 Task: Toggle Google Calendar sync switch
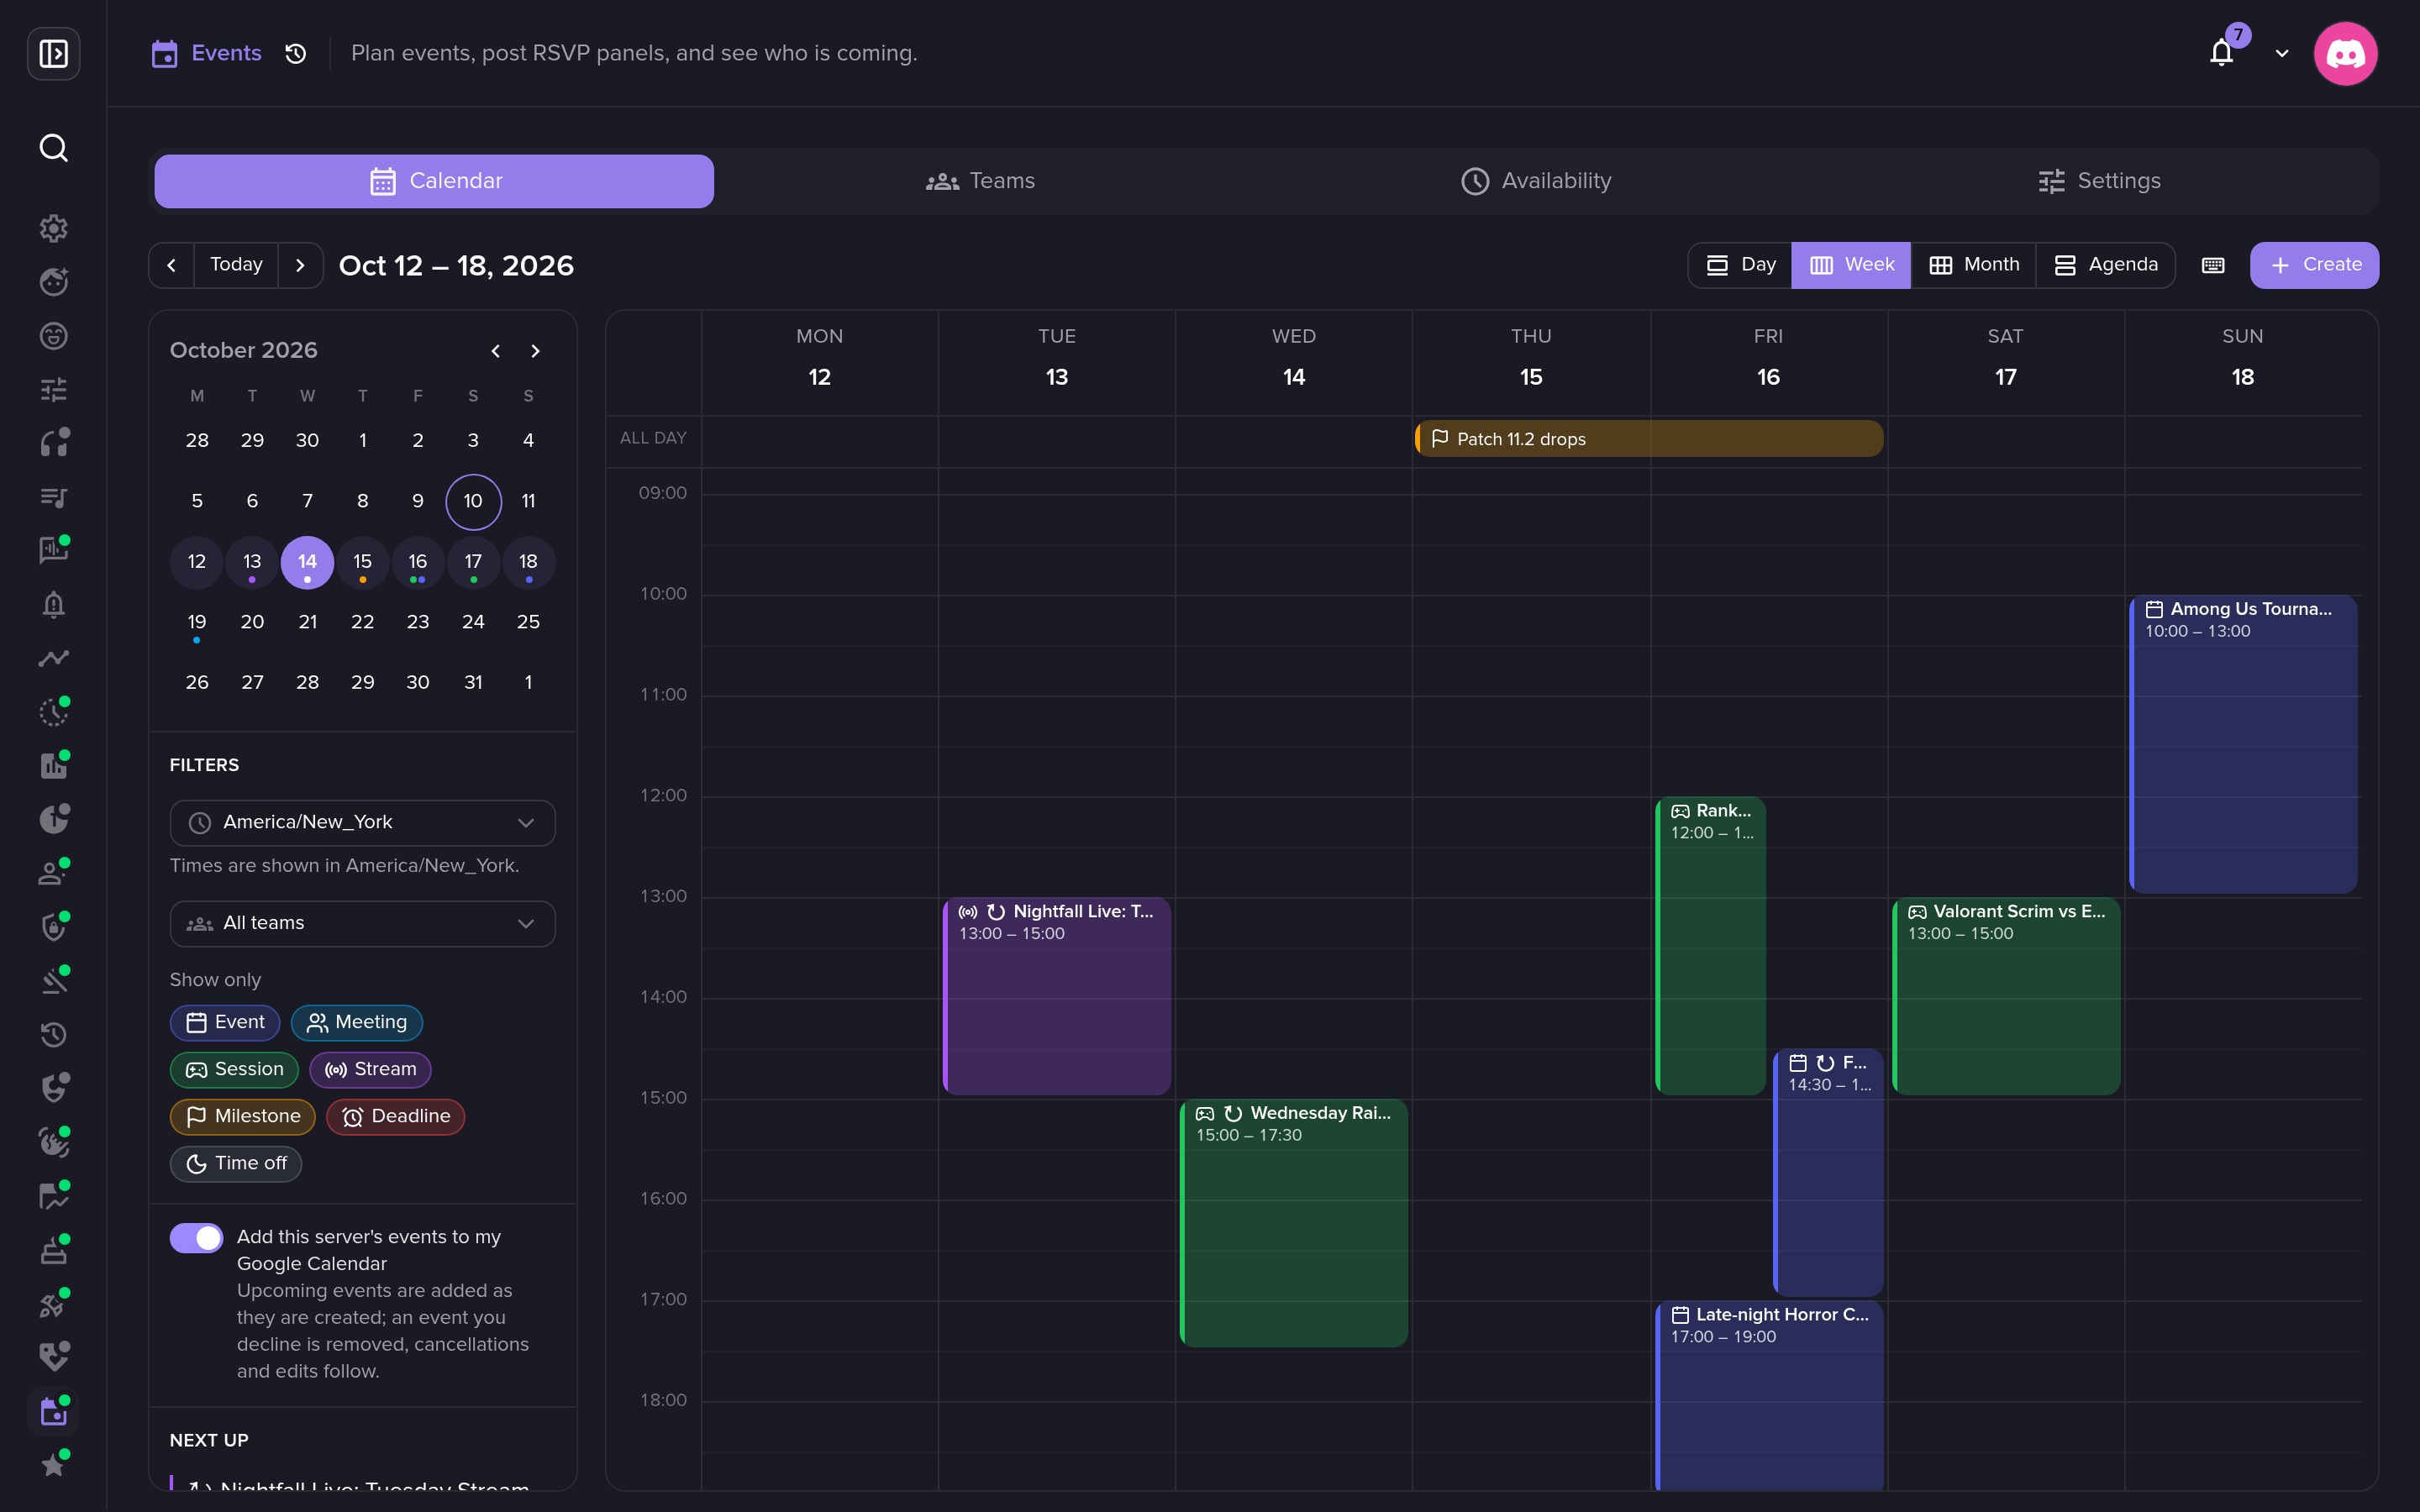[x=196, y=1238]
